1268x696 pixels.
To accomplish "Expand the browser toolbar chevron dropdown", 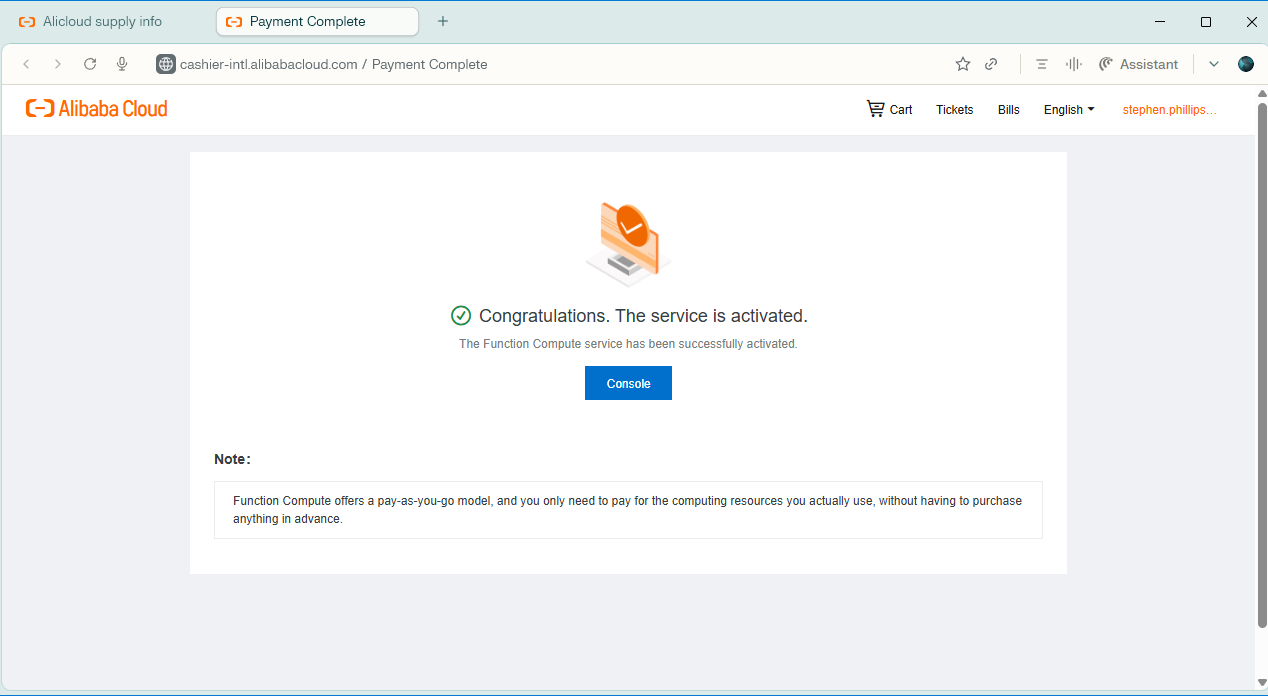I will (x=1214, y=64).
